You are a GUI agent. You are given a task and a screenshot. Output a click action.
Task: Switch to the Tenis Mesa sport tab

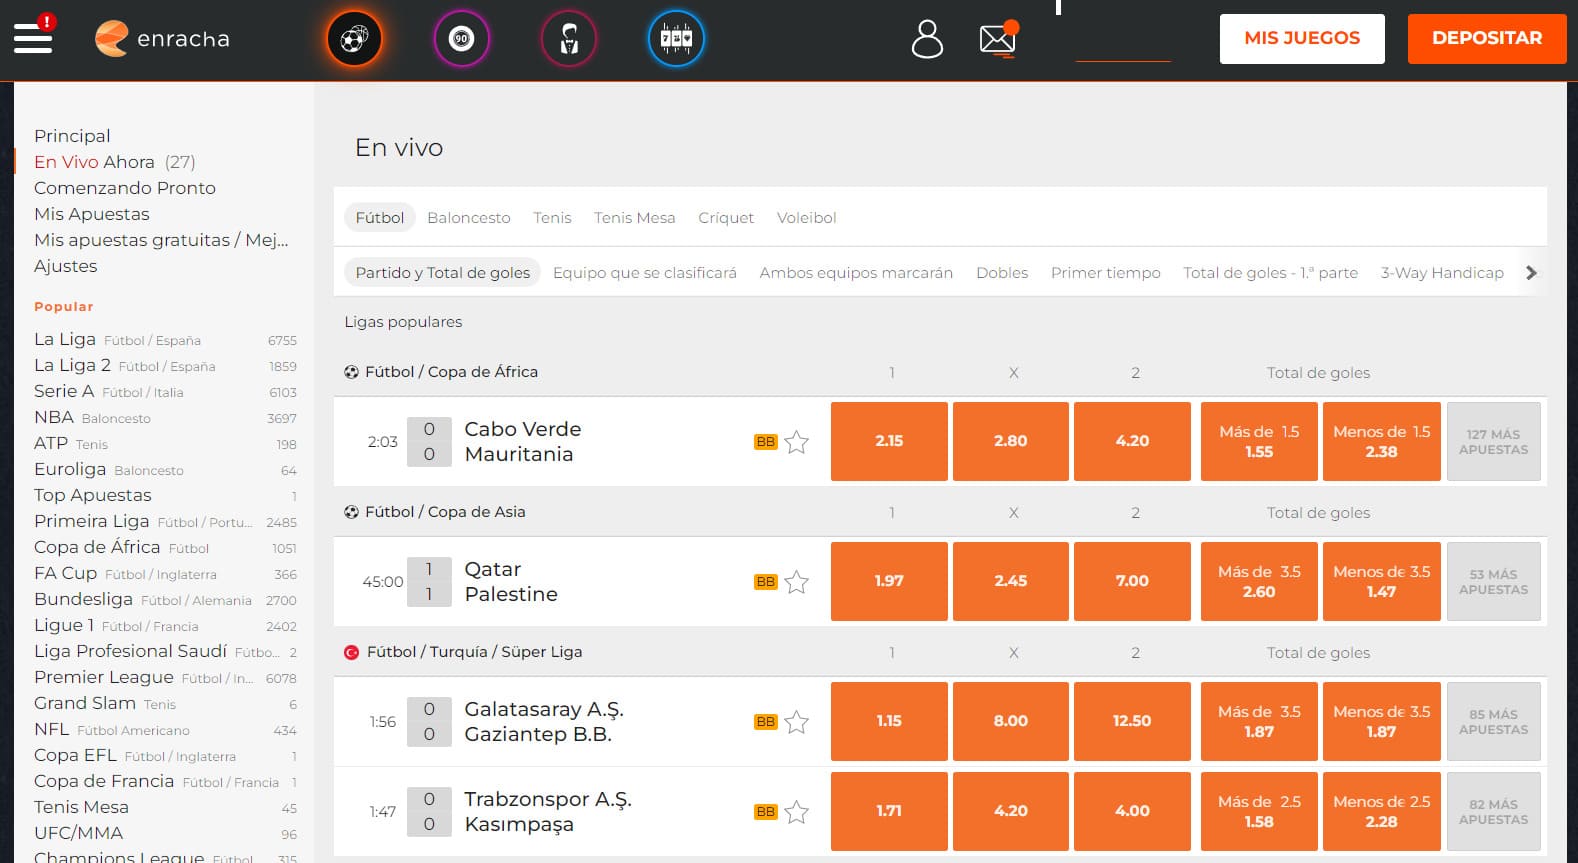(634, 218)
